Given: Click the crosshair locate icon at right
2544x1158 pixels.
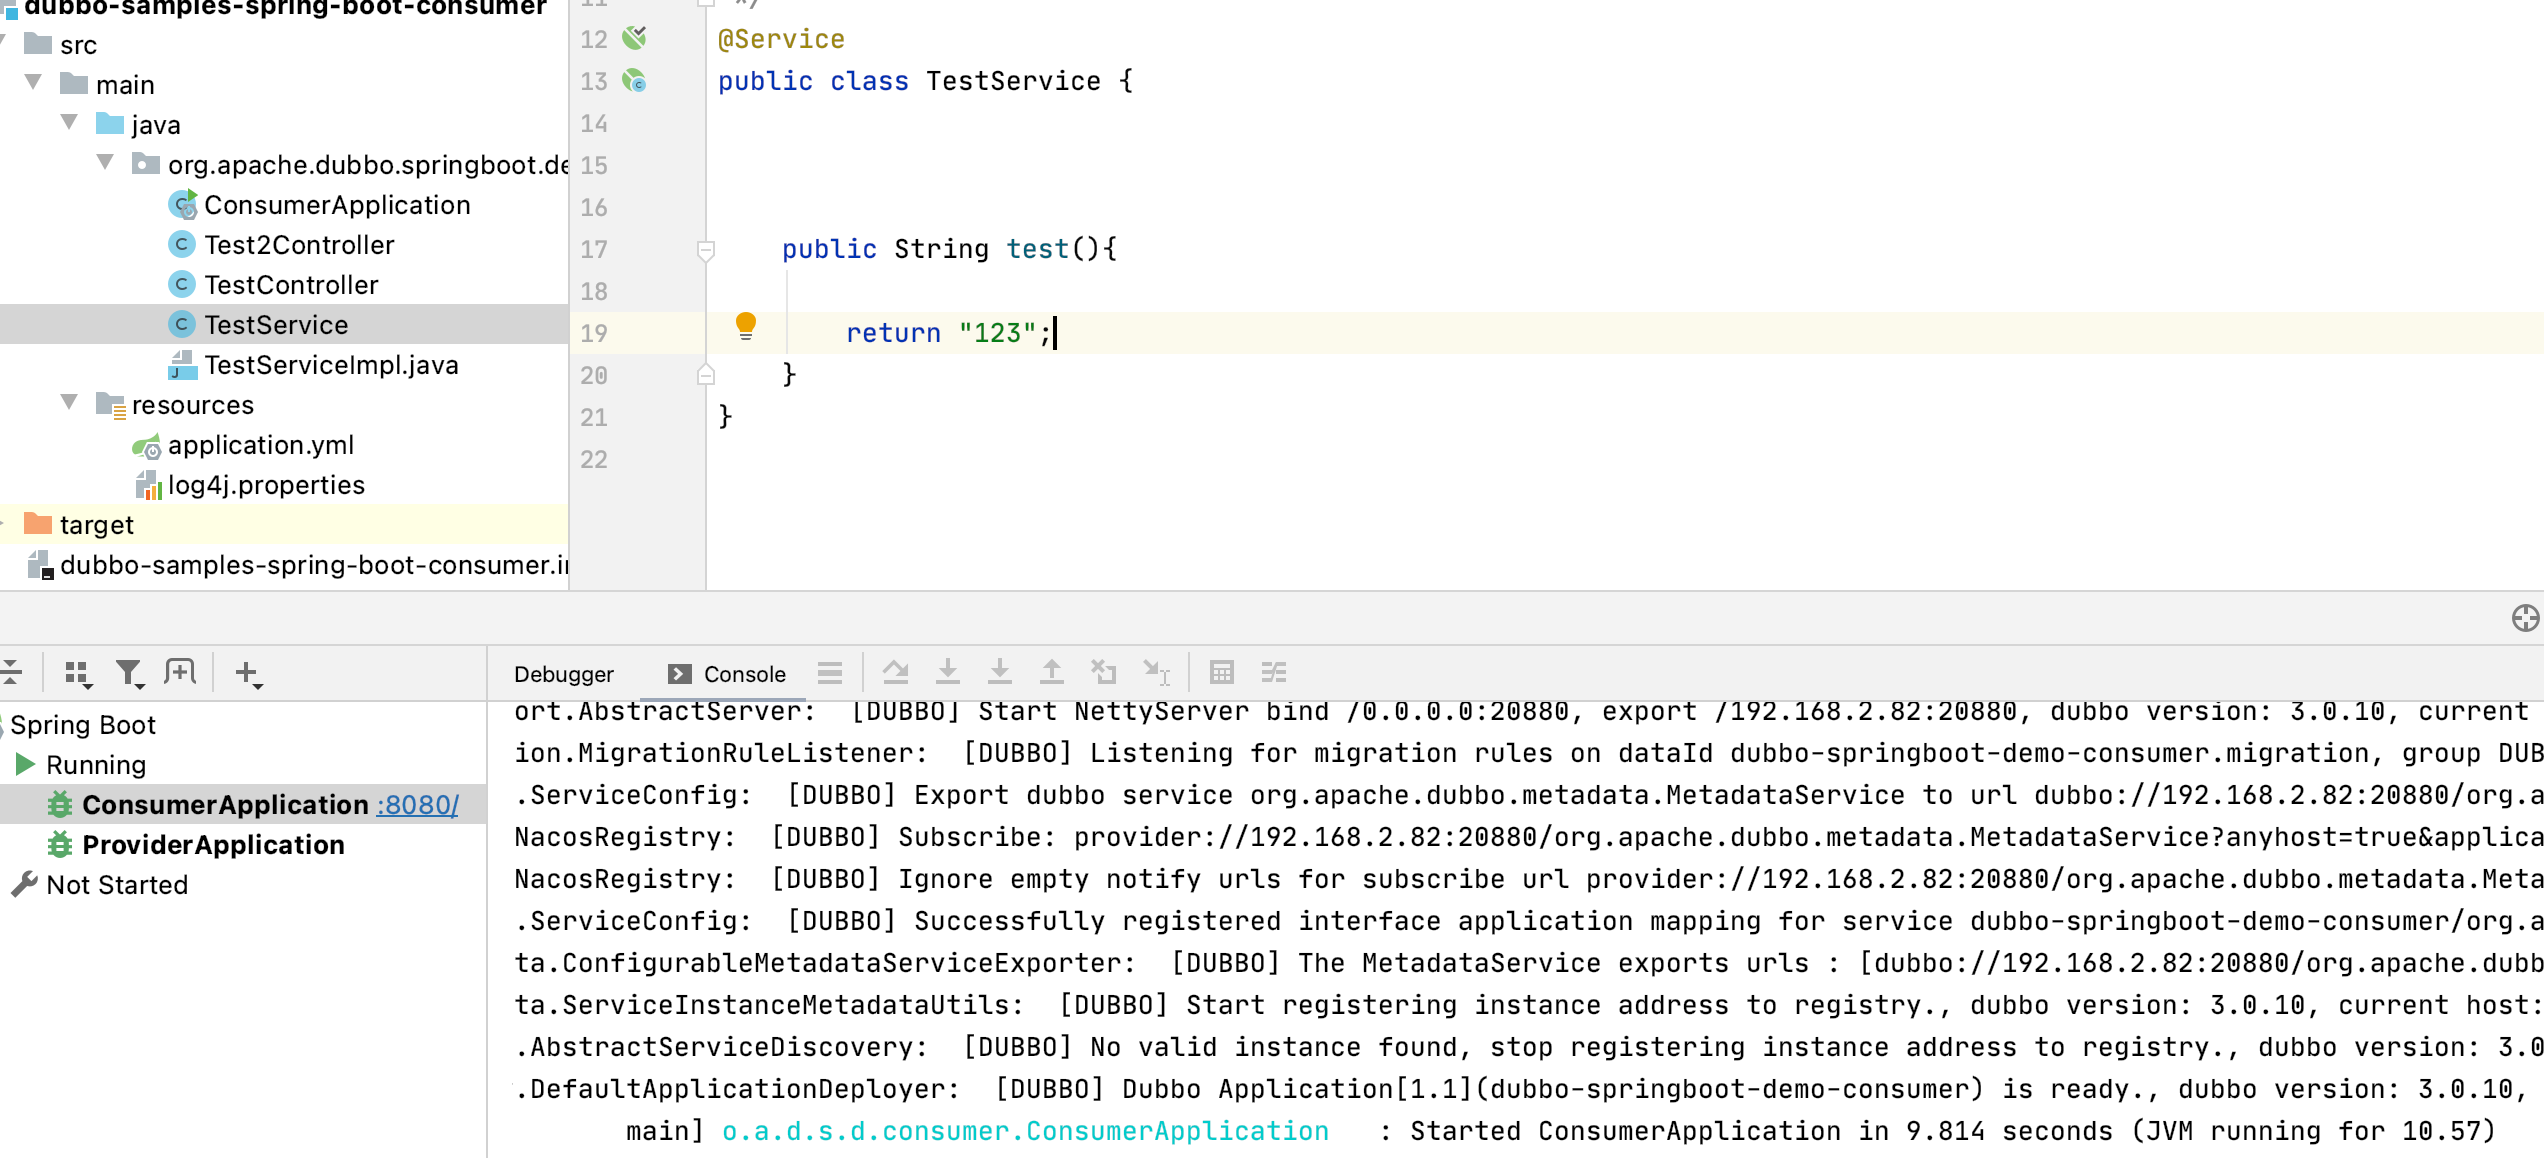Looking at the screenshot, I should (x=2524, y=618).
